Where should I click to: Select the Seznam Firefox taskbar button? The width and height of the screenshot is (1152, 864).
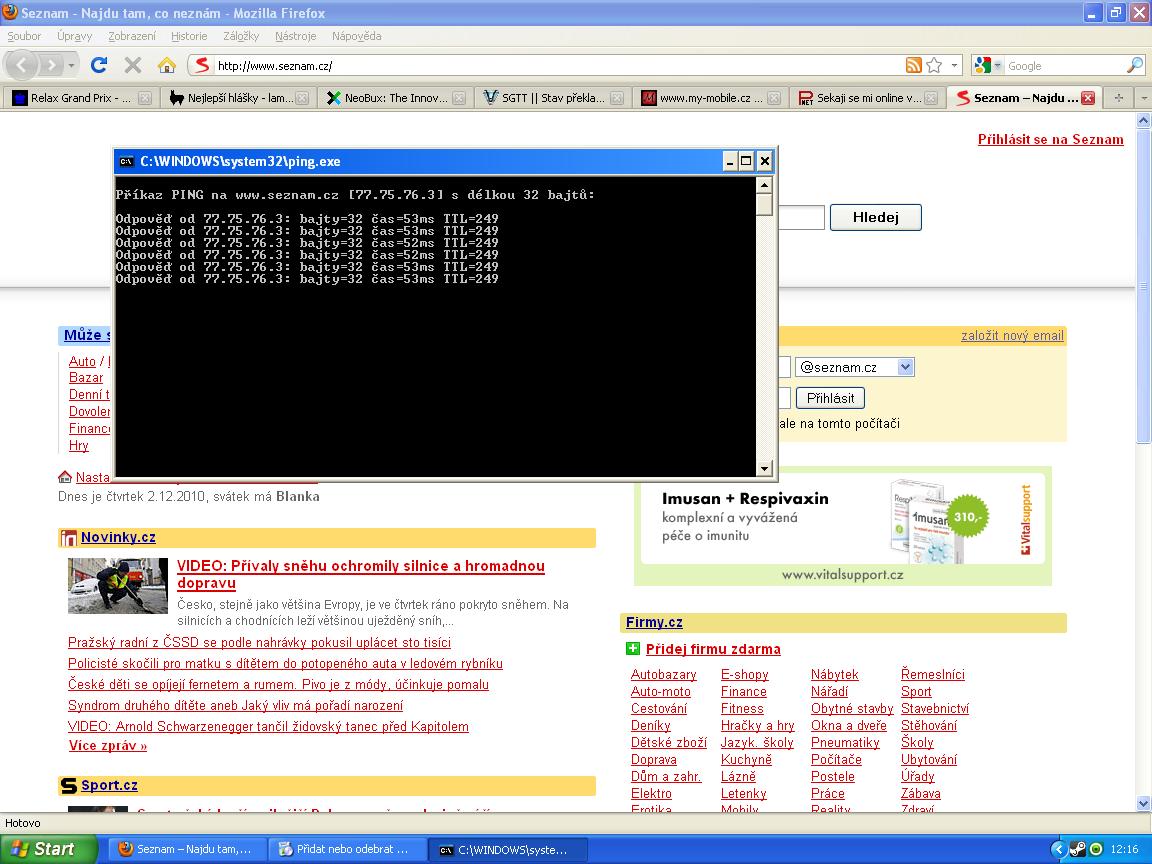click(x=187, y=849)
